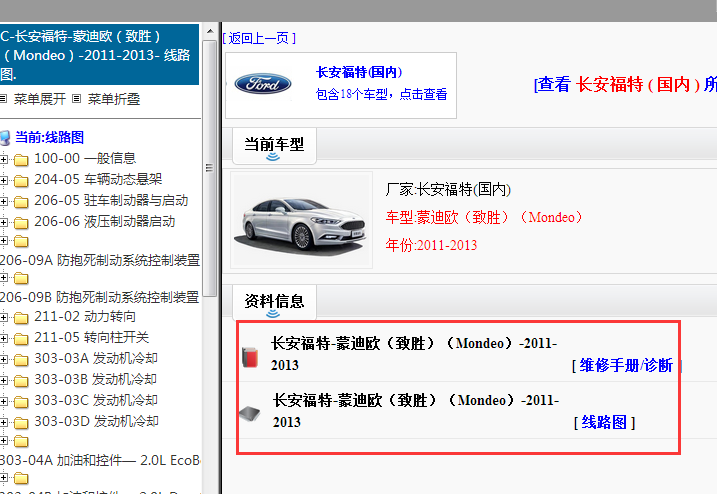Expand the 206-06 液压制动器启动 node
The image size is (717, 494).
pos(4,222)
